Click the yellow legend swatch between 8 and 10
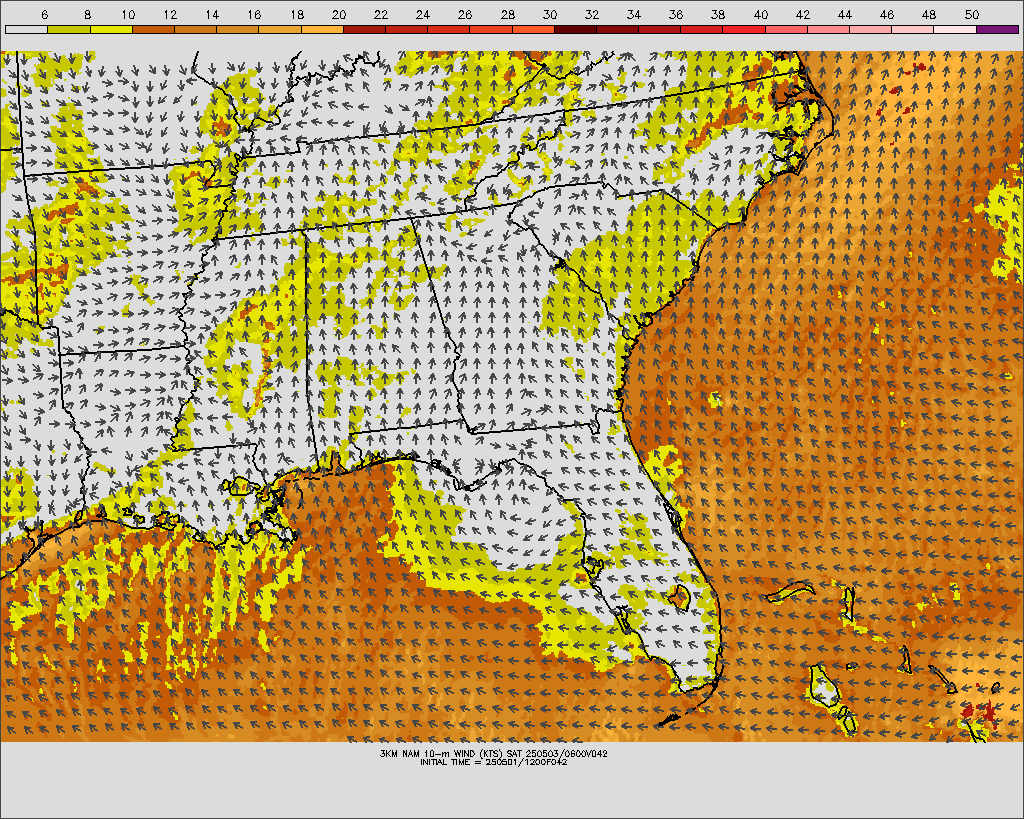 [111, 29]
